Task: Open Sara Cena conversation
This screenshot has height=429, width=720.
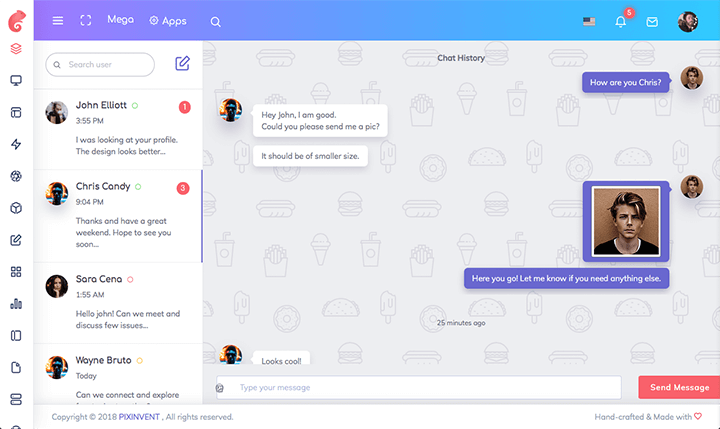Action: pos(118,303)
